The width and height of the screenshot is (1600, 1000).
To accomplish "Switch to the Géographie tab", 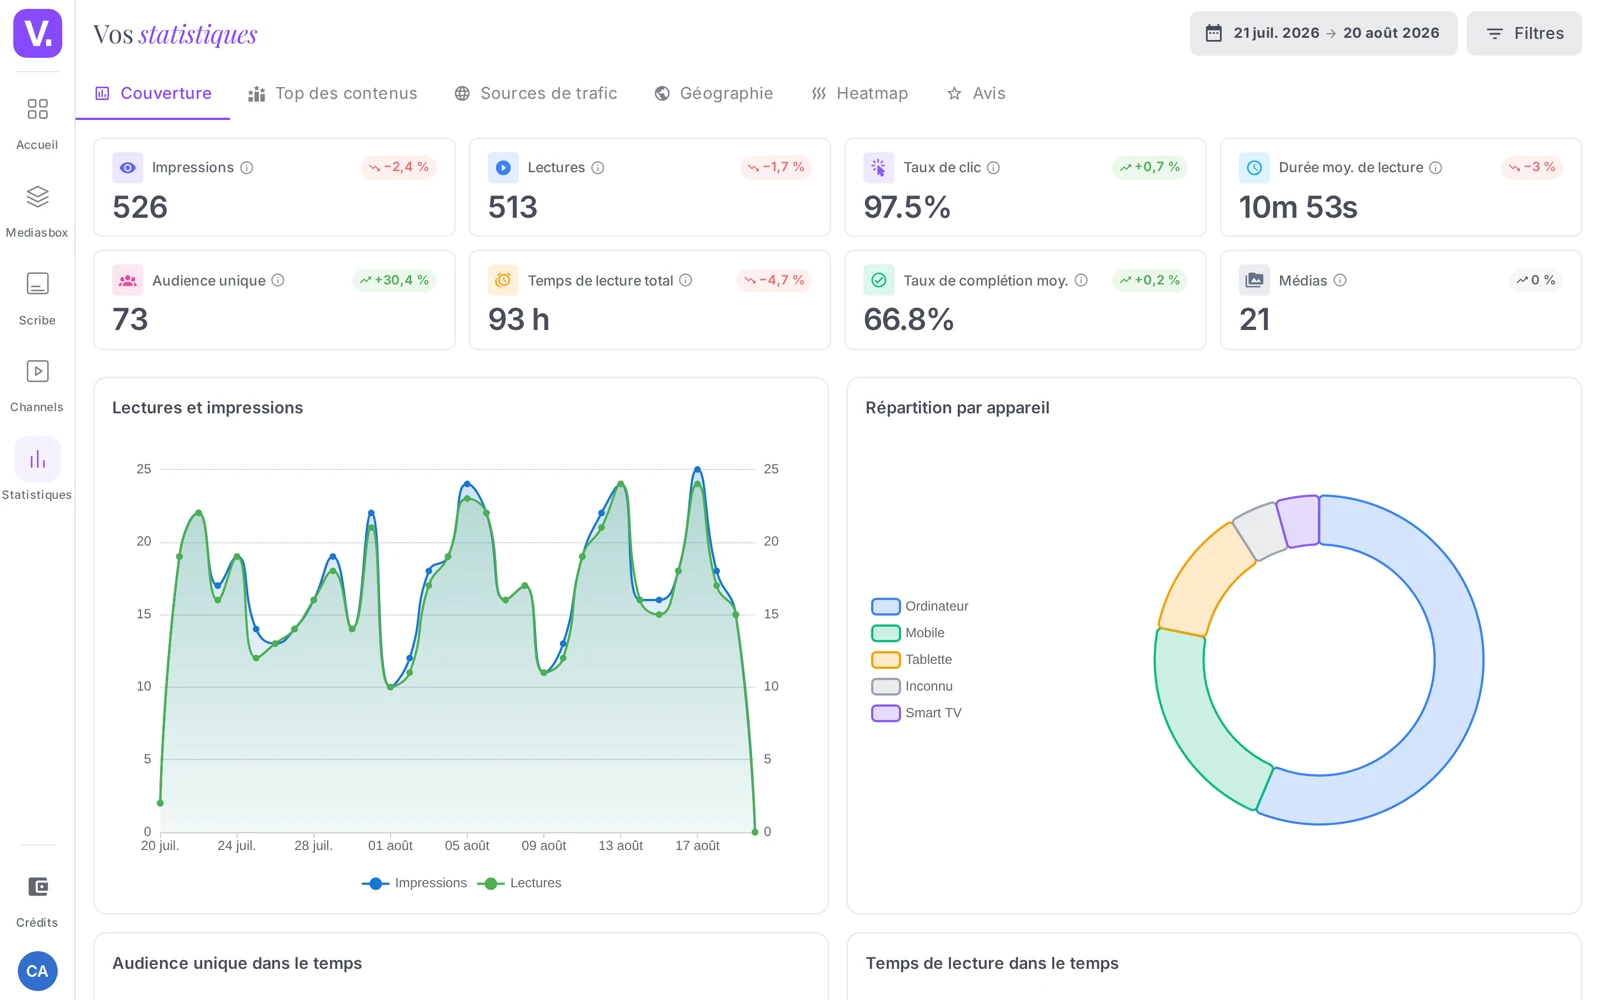I will [x=714, y=93].
